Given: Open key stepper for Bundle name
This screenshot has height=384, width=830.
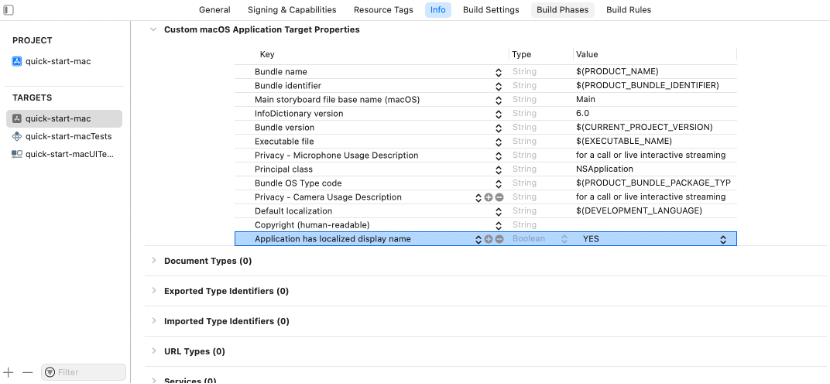Looking at the screenshot, I should click(498, 72).
